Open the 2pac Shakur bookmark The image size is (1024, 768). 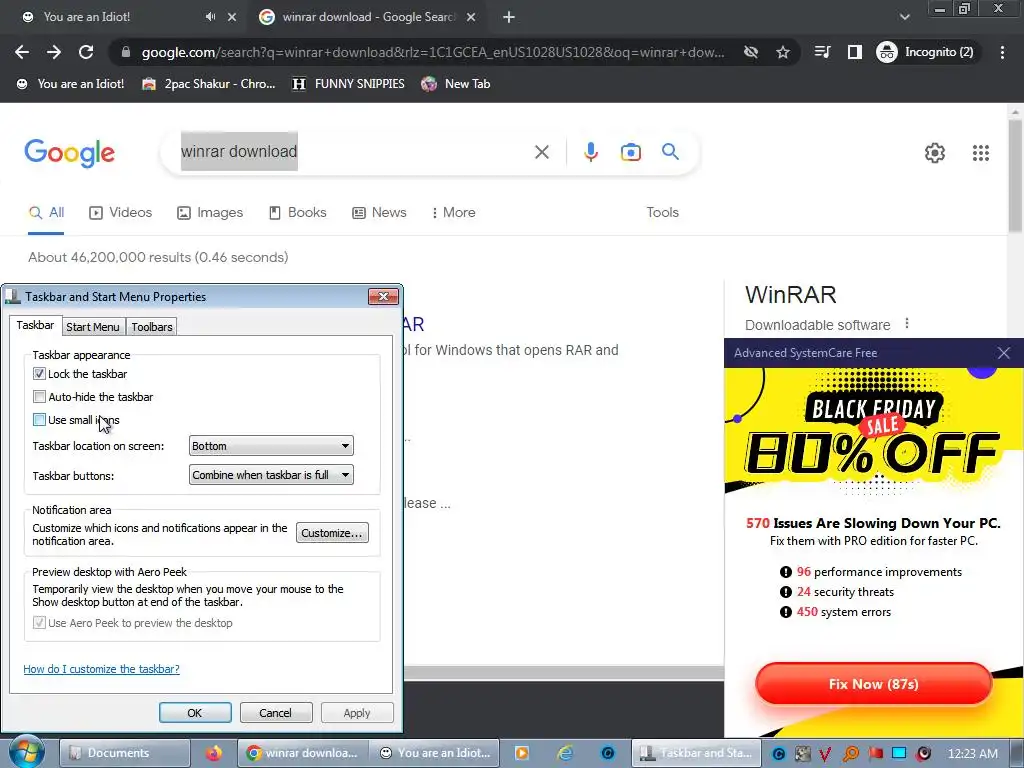pyautogui.click(x=209, y=84)
